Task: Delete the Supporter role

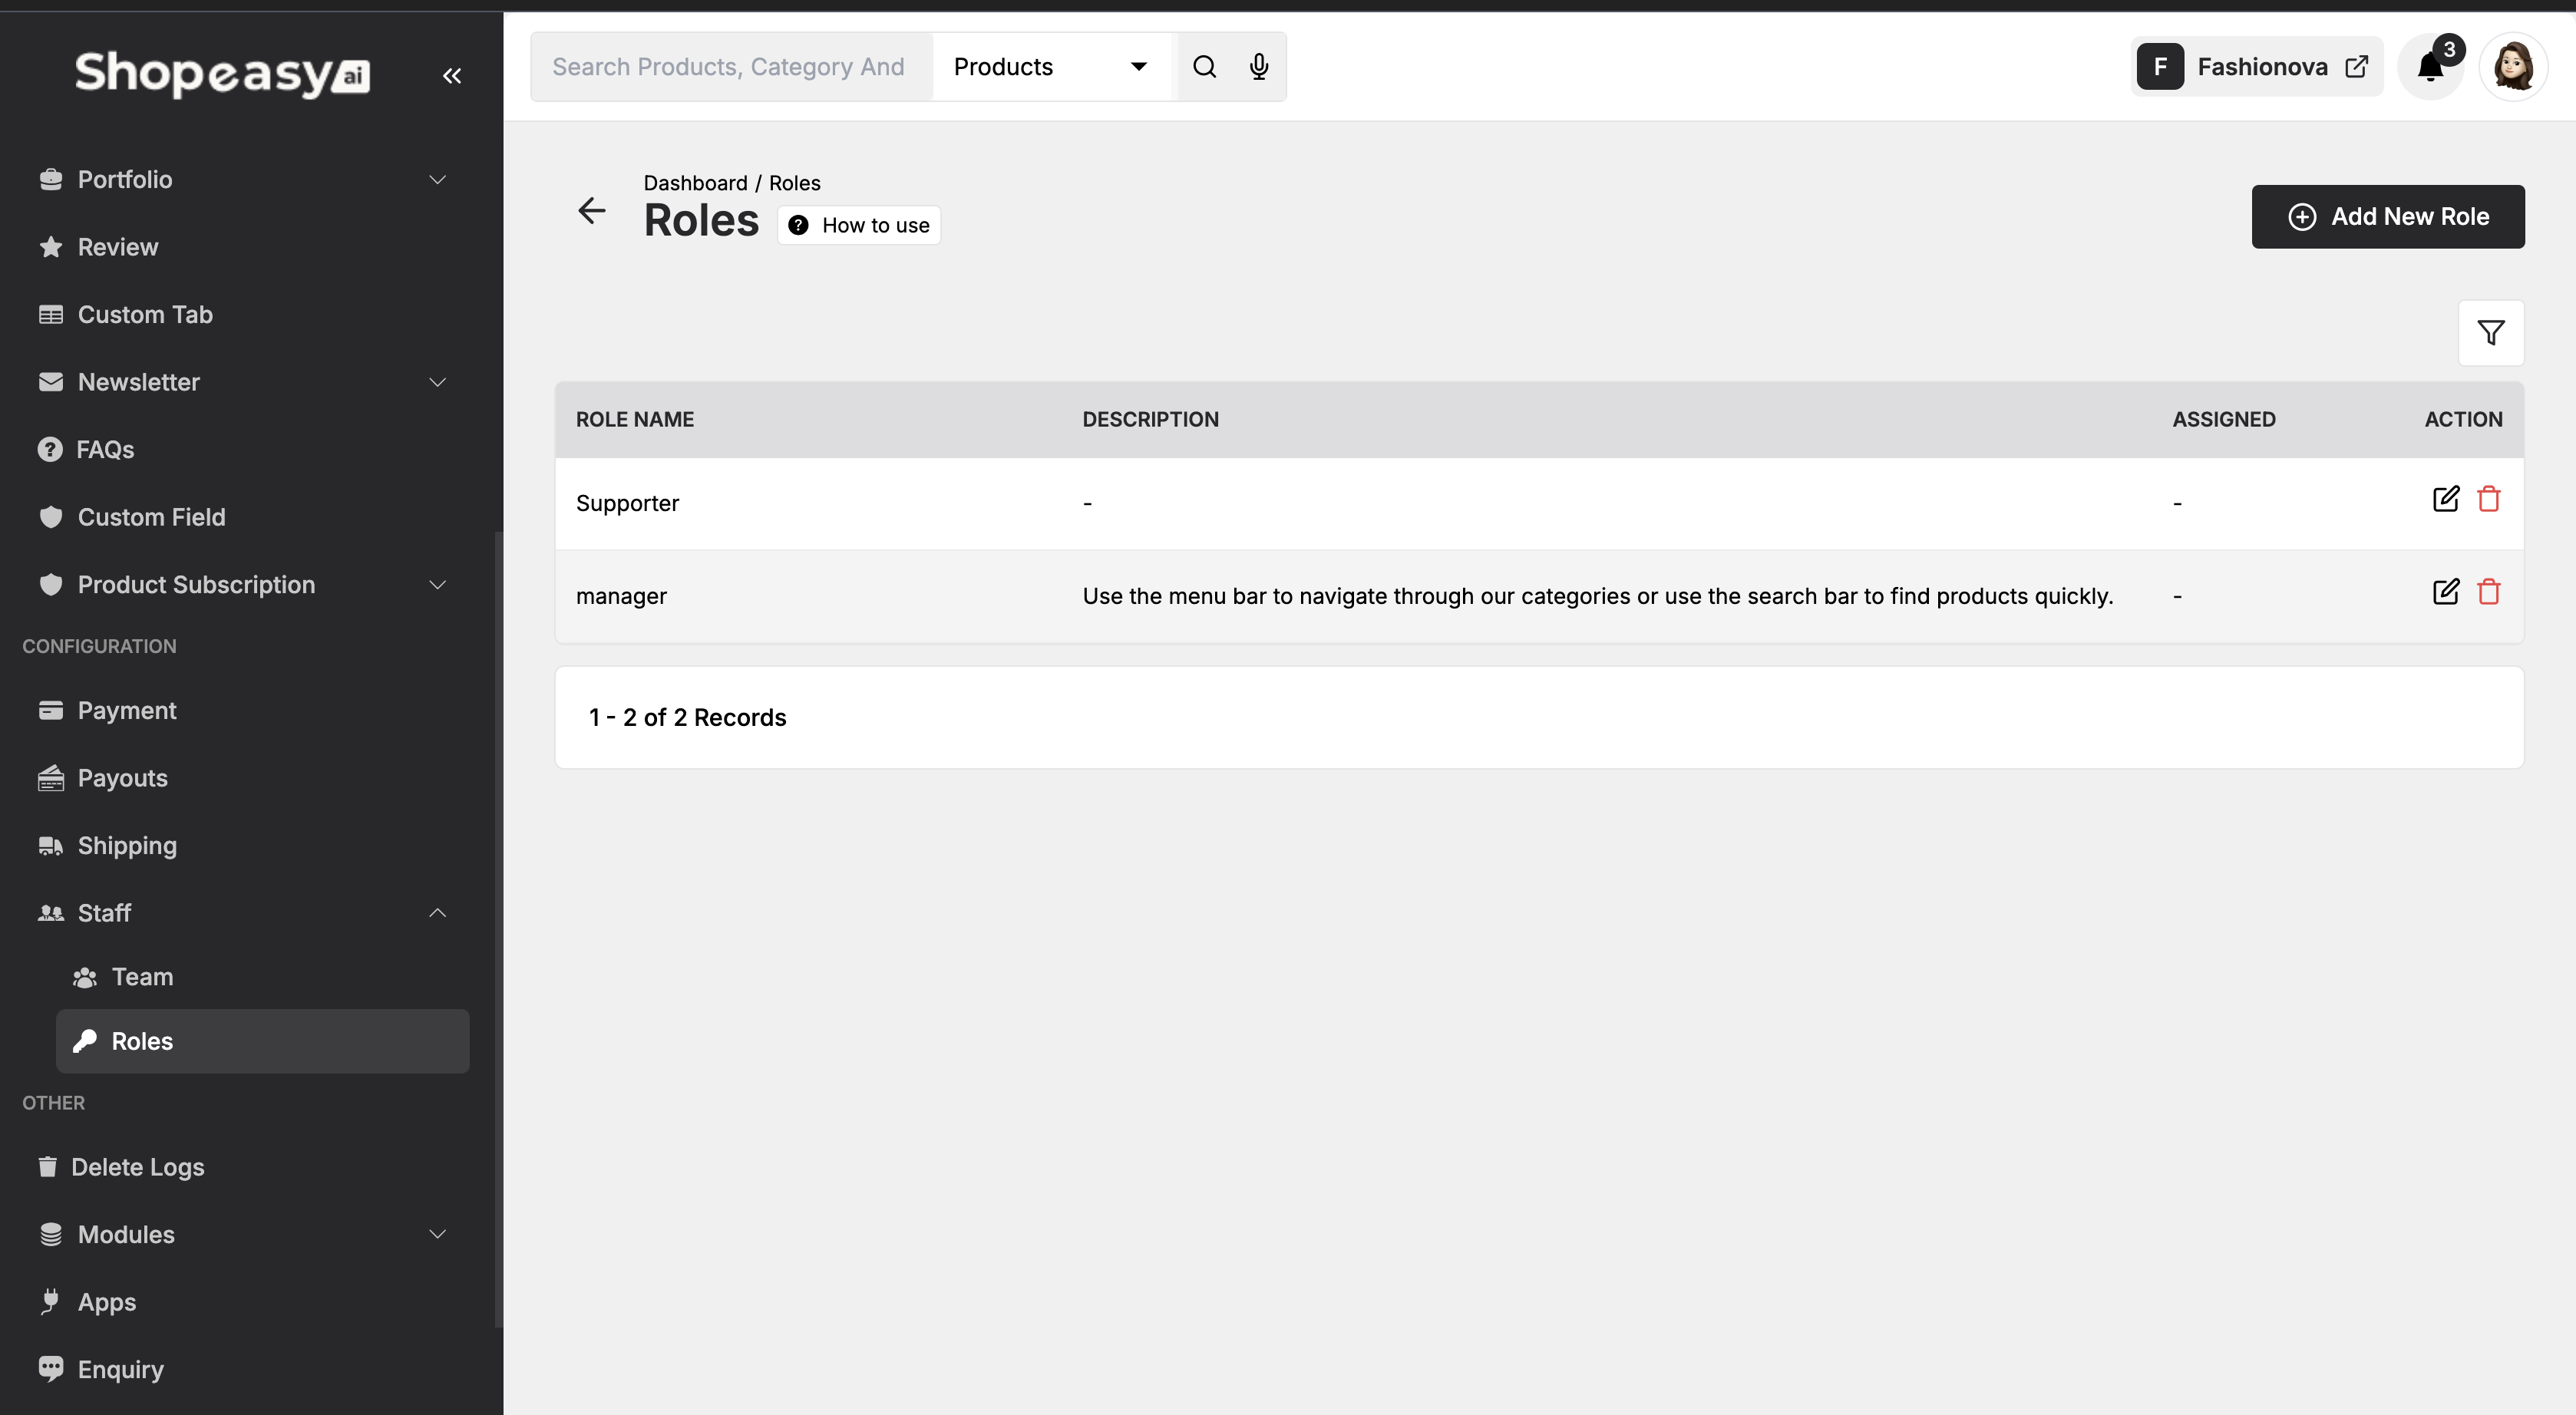Action: (2489, 499)
